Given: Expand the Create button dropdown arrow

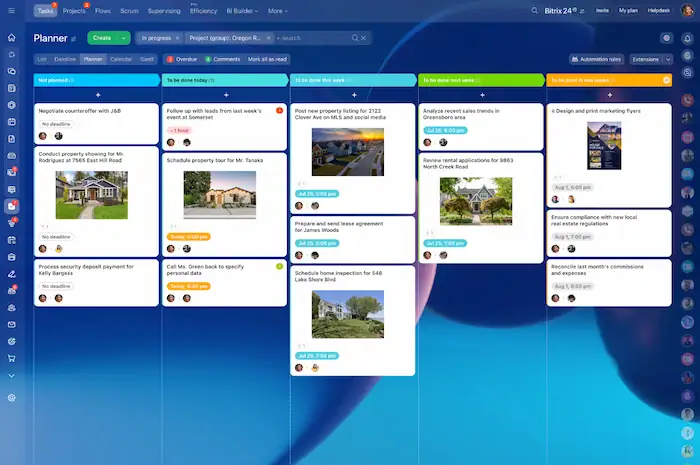Looking at the screenshot, I should pyautogui.click(x=123, y=38).
